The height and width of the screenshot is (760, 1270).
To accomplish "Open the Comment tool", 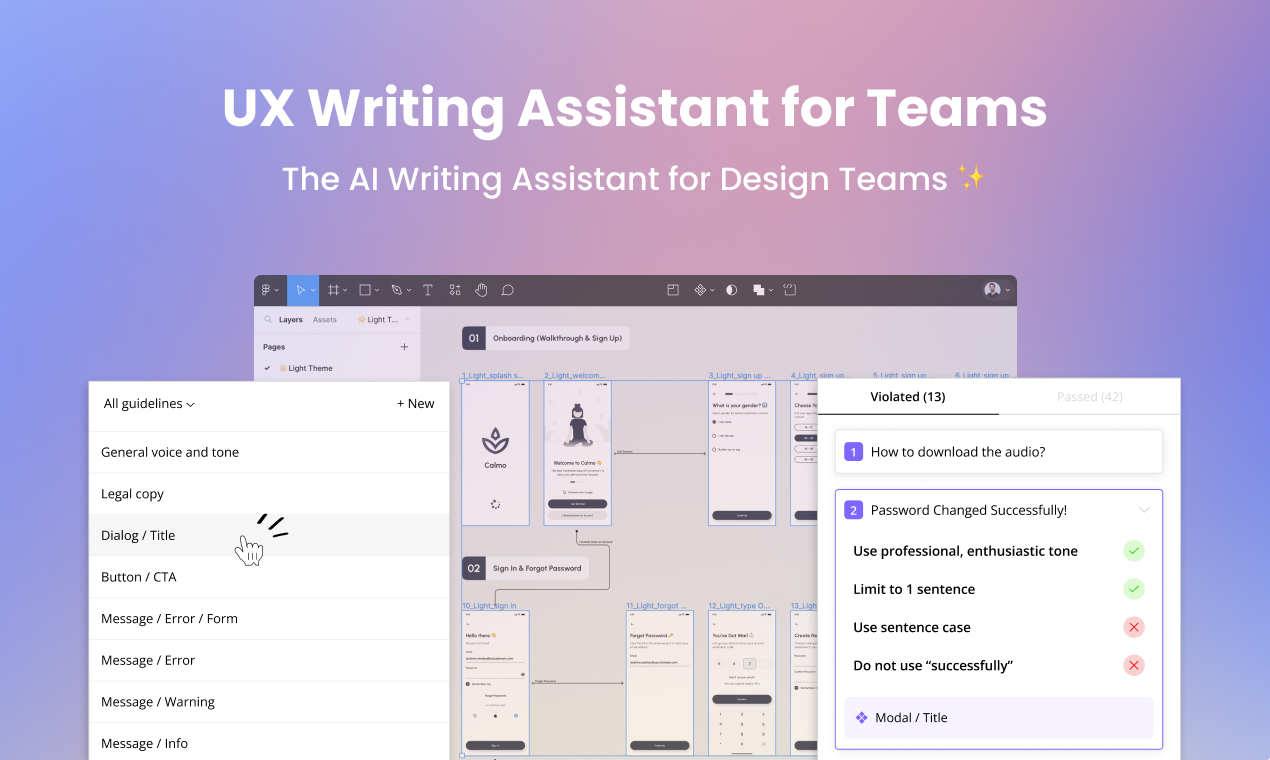I will (x=508, y=291).
